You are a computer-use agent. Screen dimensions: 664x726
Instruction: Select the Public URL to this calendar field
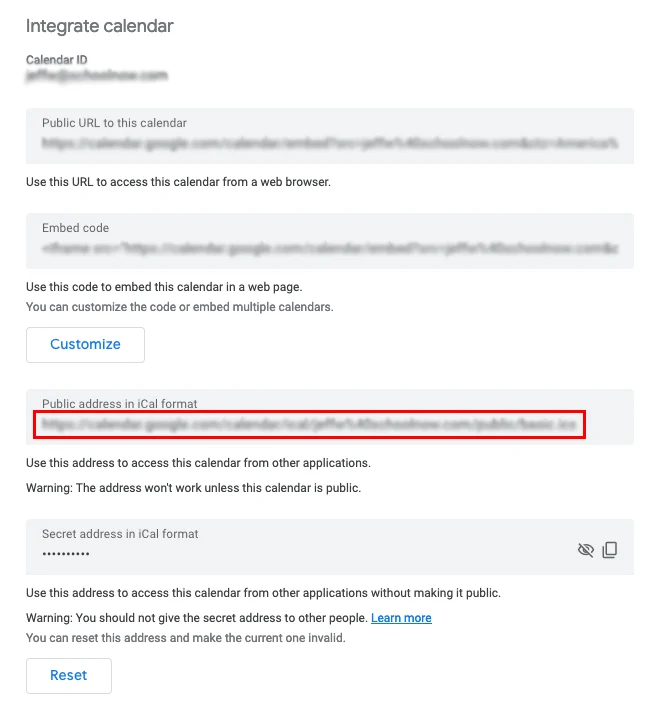click(x=328, y=143)
